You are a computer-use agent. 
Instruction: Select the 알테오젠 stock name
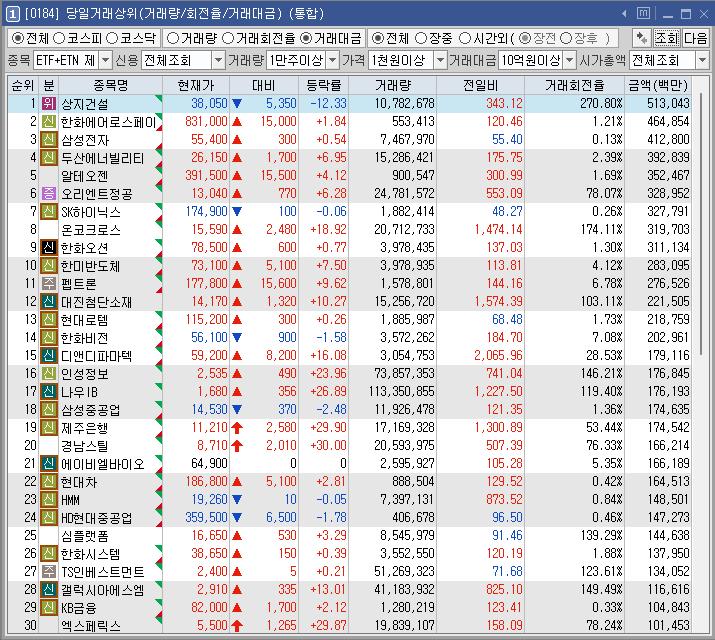pyautogui.click(x=84, y=176)
